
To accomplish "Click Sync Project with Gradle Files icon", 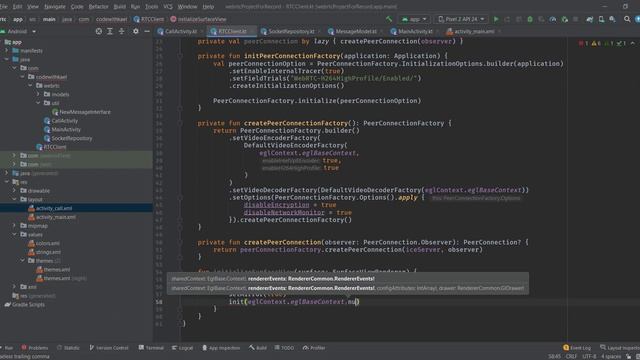I will (589, 19).
